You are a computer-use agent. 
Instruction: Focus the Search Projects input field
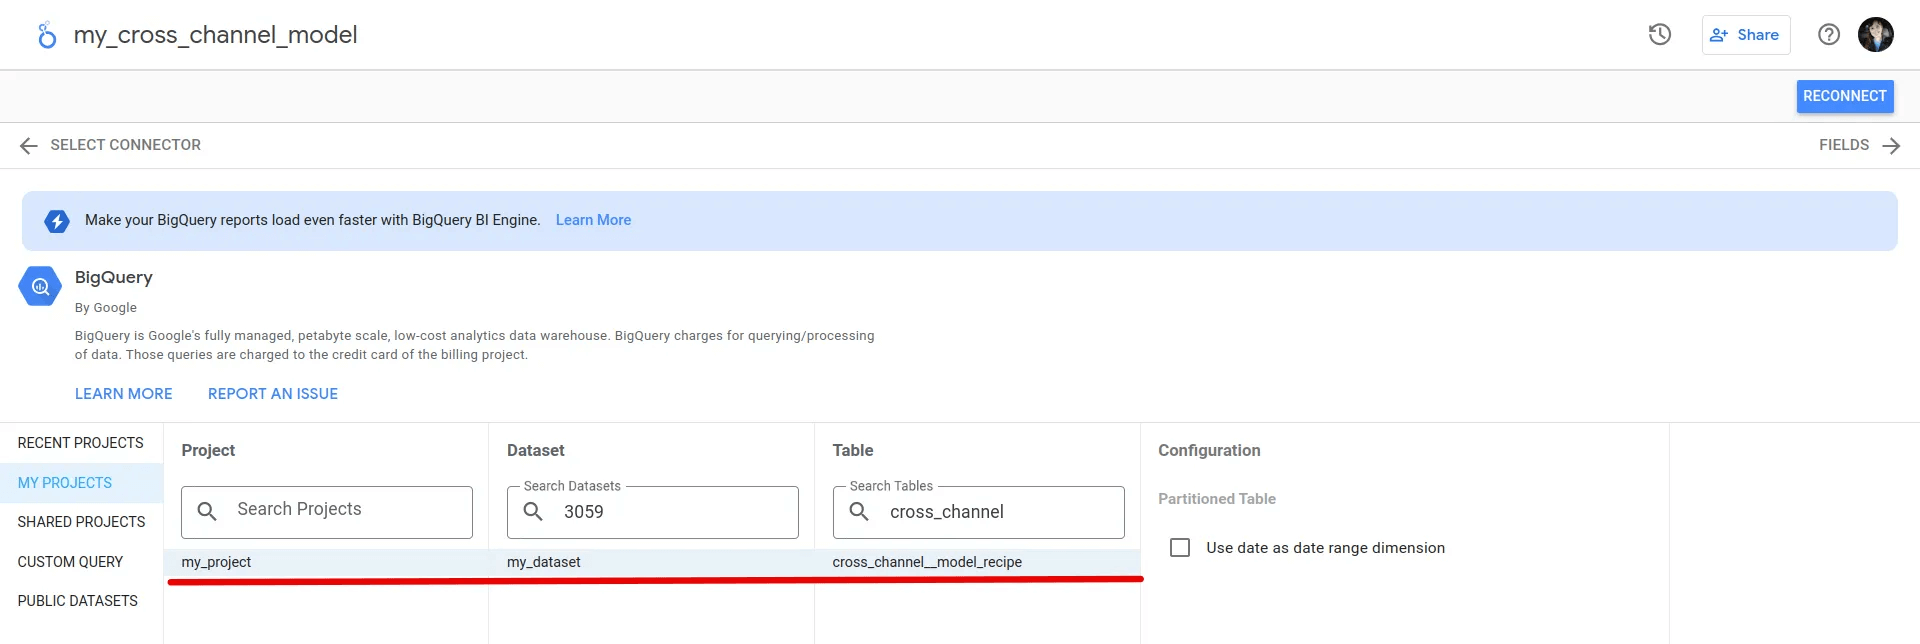pyautogui.click(x=327, y=512)
